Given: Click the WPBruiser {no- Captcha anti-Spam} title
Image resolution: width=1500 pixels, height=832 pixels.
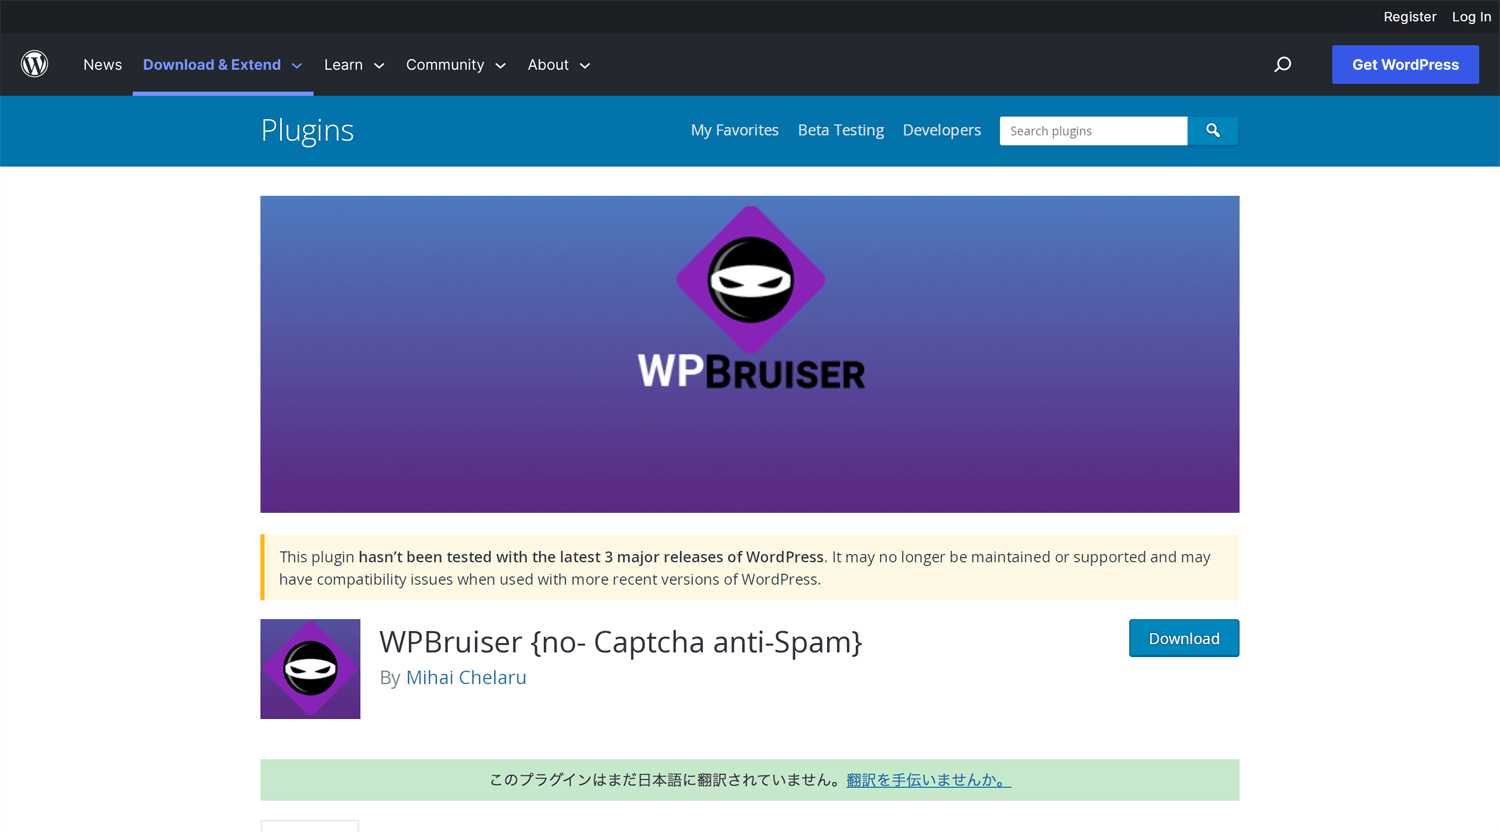Looking at the screenshot, I should coord(620,641).
